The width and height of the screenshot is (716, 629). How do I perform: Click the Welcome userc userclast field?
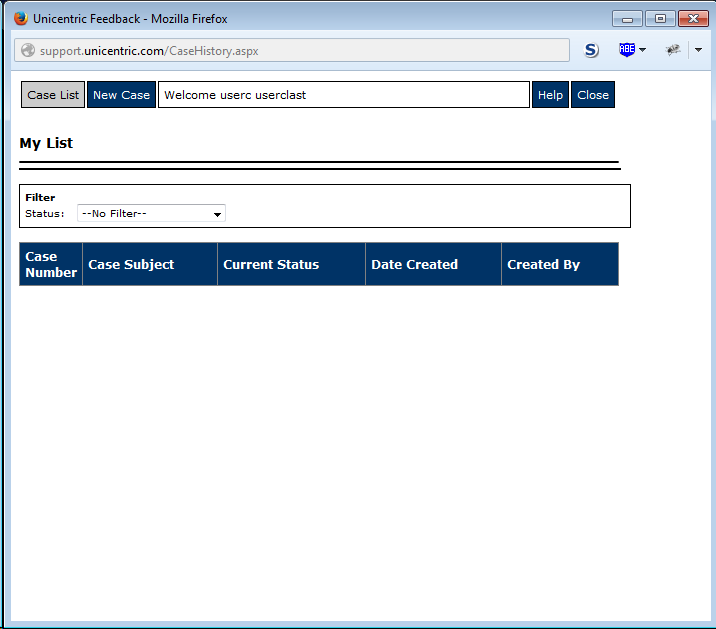tap(344, 95)
